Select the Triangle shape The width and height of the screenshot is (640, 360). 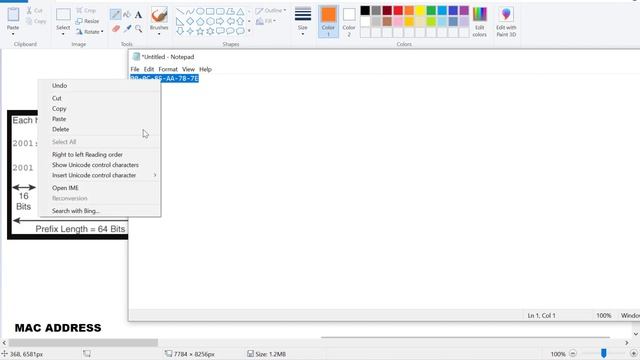(240, 11)
